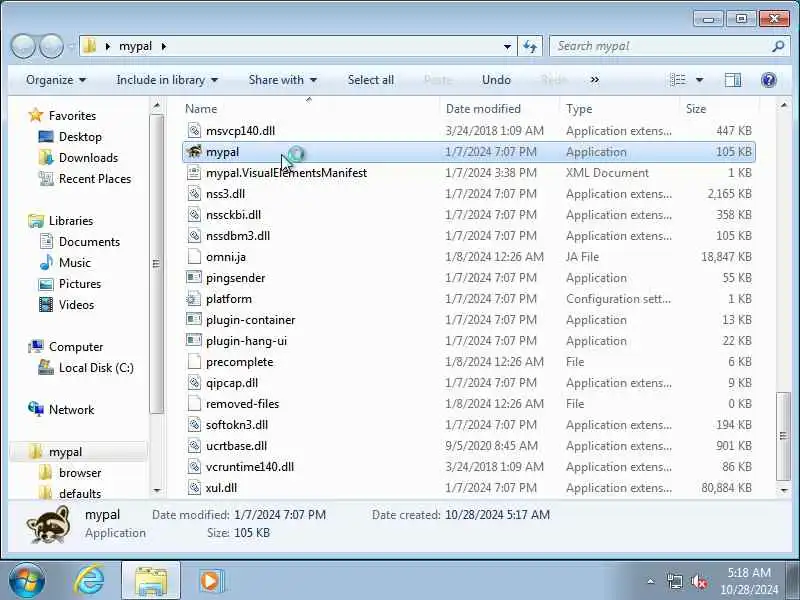
Task: Open the Pictures library
Action: click(80, 284)
